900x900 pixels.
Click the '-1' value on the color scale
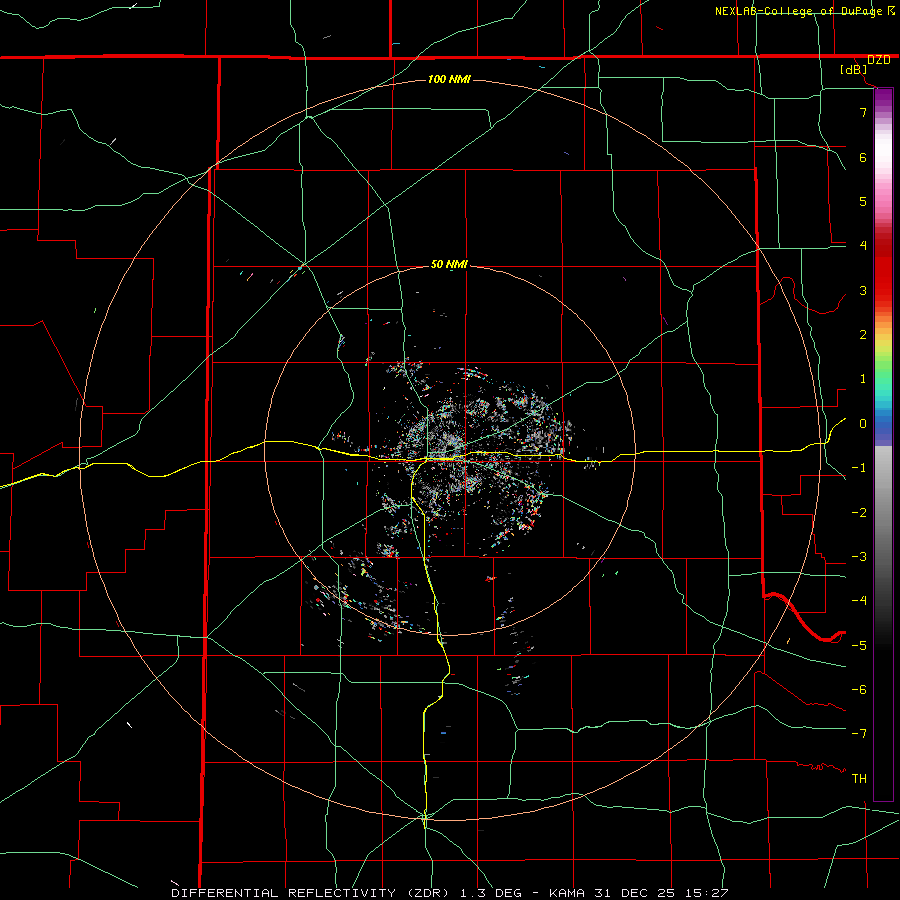pos(859,468)
